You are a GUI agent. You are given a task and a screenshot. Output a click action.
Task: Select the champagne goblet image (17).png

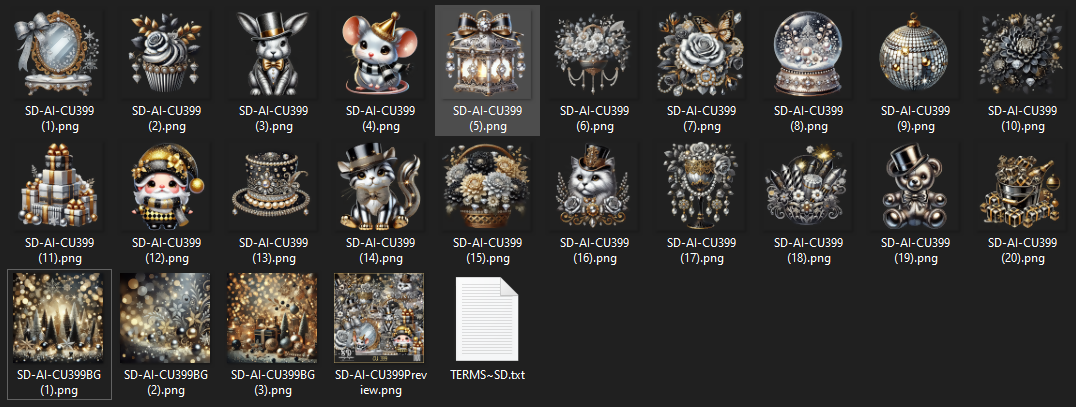coord(701,186)
